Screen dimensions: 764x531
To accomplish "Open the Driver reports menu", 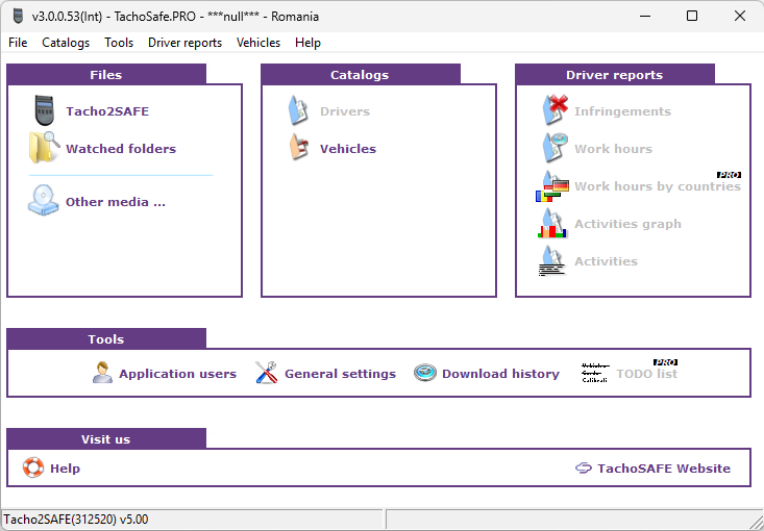I will coord(185,43).
